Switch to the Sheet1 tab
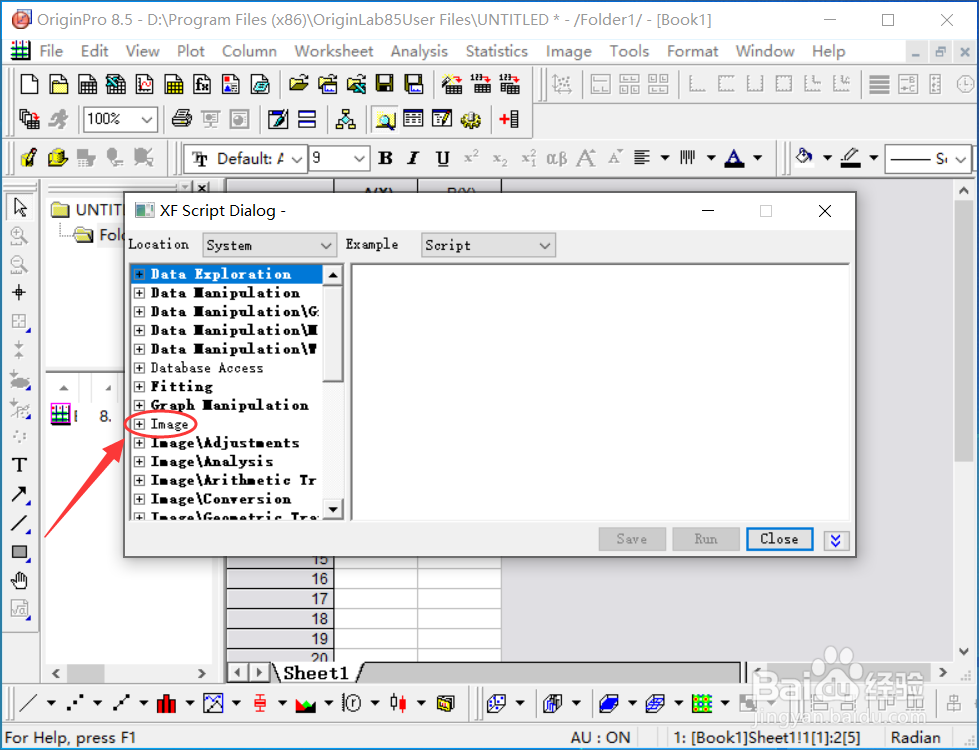979x750 pixels. [316, 673]
